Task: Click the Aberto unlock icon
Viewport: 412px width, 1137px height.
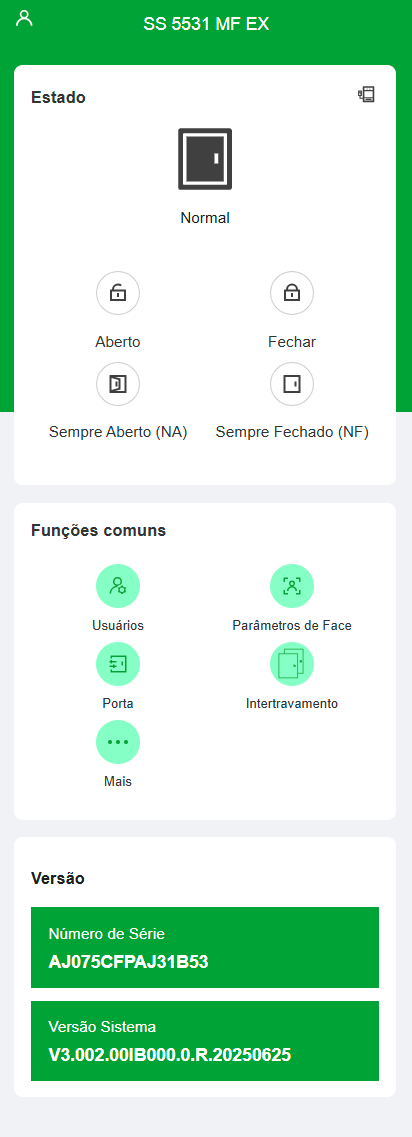Action: click(118, 293)
